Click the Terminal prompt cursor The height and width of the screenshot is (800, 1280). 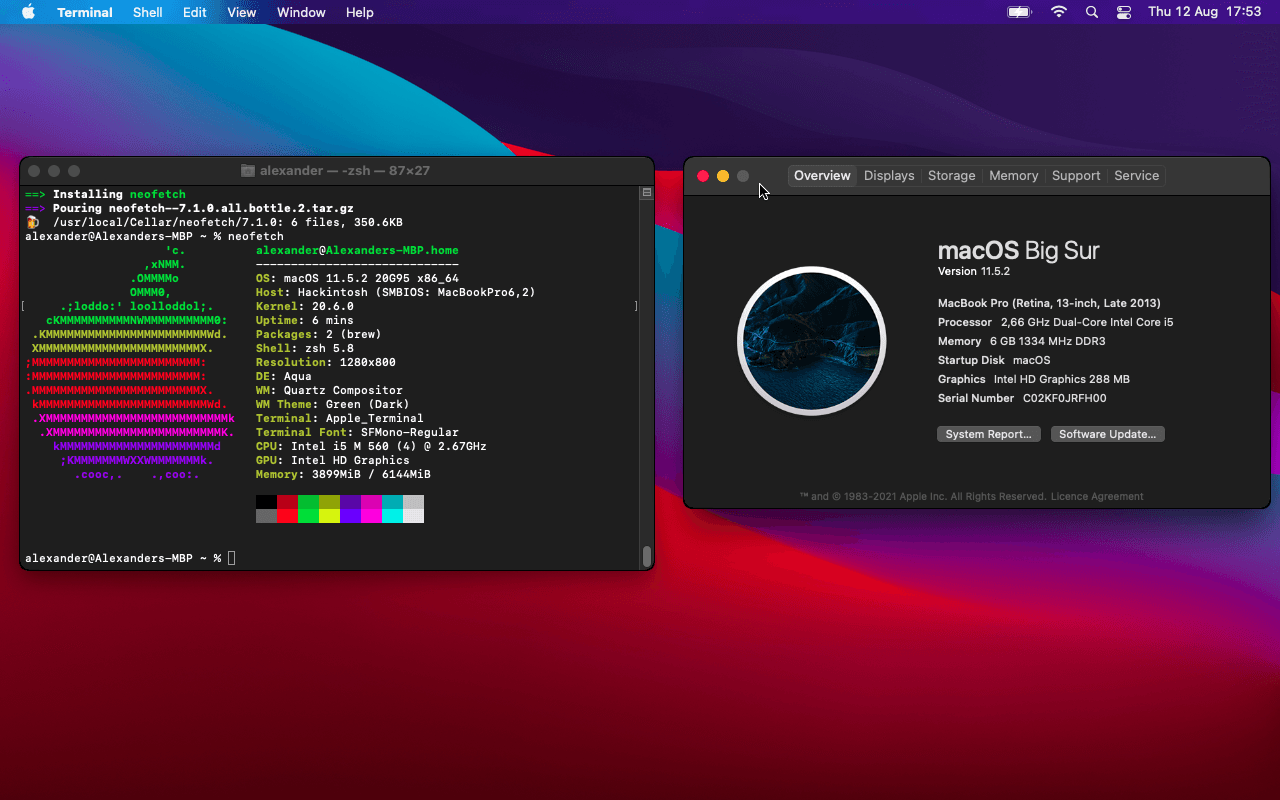pos(232,558)
